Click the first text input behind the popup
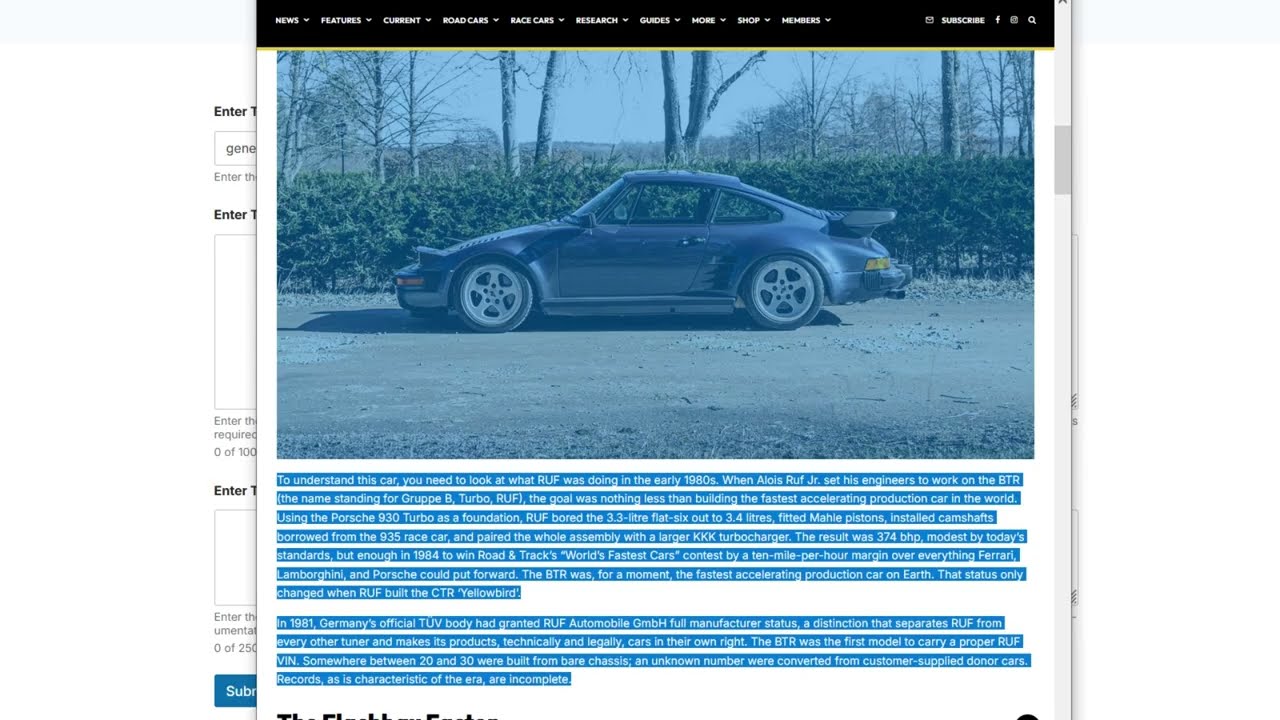The height and width of the screenshot is (720, 1280). point(235,148)
